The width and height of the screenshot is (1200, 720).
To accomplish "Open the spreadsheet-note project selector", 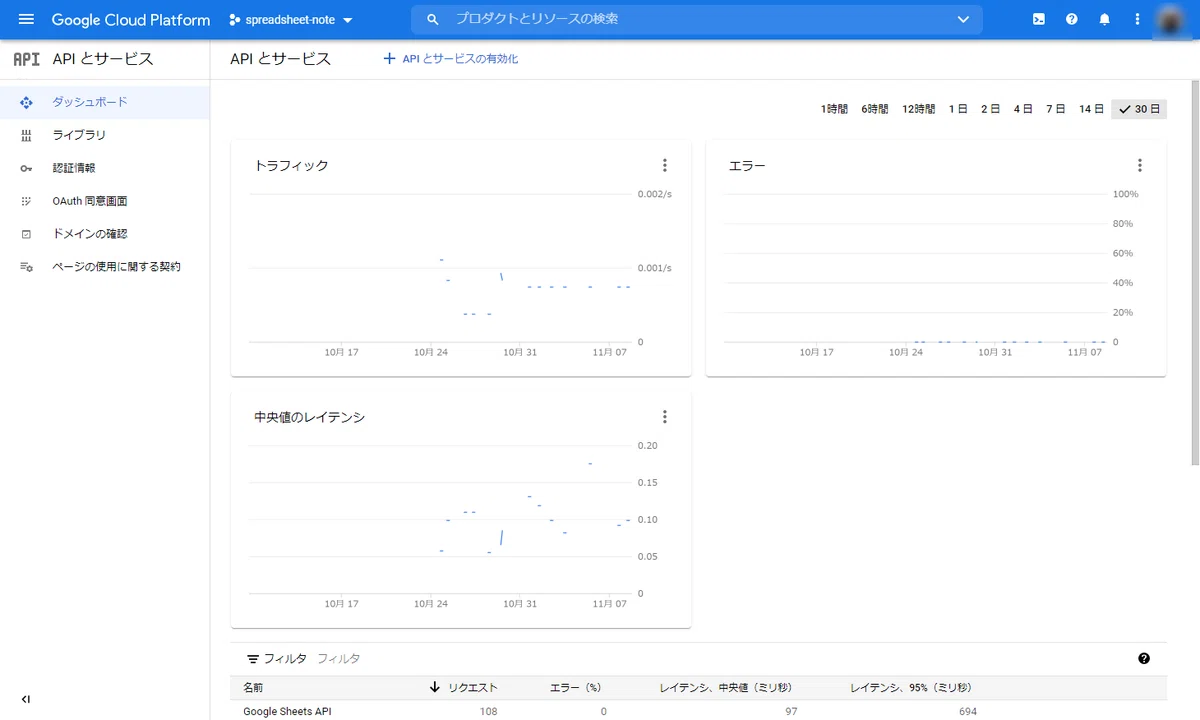I will [291, 20].
